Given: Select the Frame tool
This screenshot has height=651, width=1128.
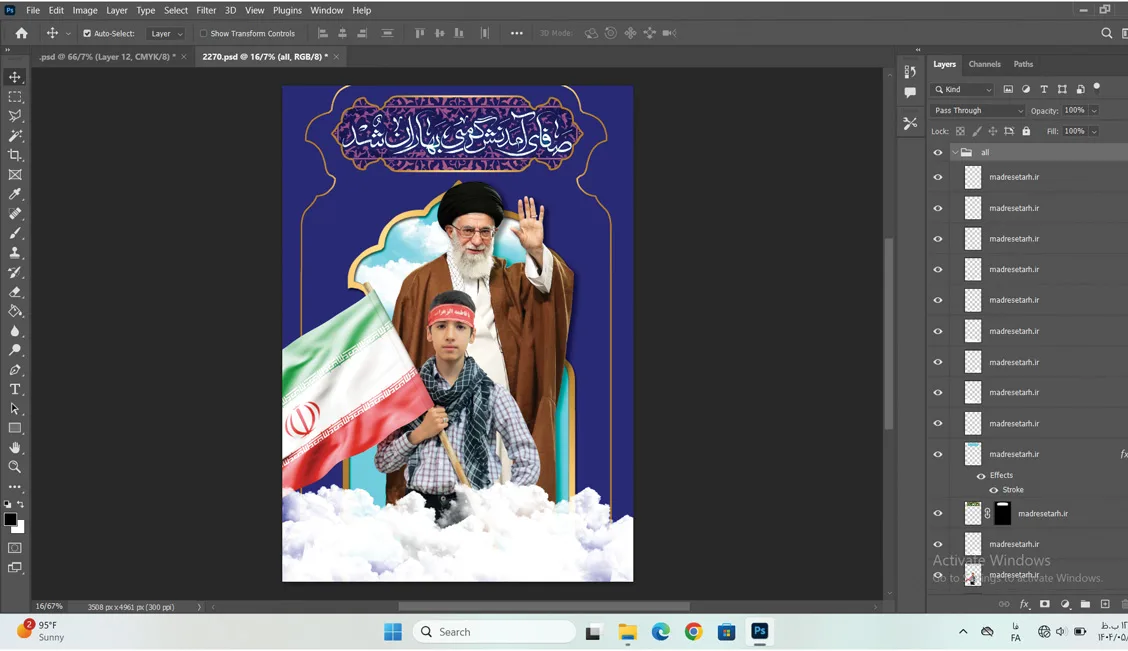Looking at the screenshot, I should point(14,175).
